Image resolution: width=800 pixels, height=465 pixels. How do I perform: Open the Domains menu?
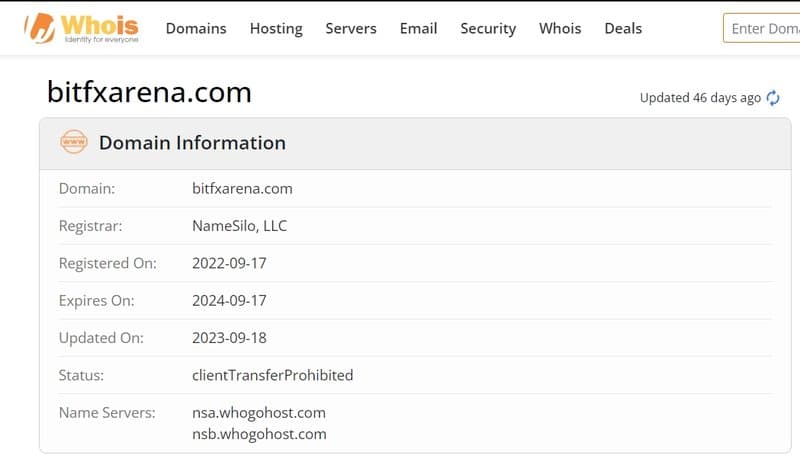196,29
